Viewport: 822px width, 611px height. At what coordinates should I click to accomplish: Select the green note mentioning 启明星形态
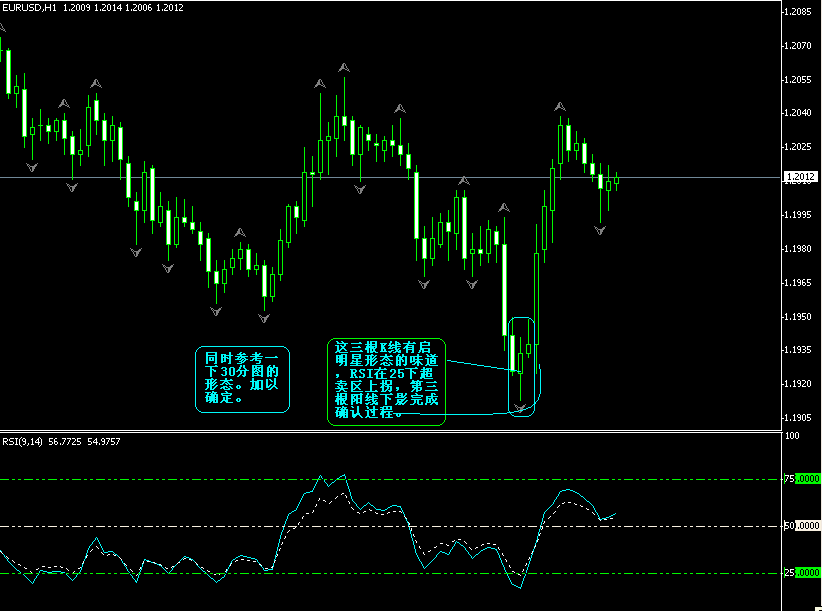(x=386, y=381)
